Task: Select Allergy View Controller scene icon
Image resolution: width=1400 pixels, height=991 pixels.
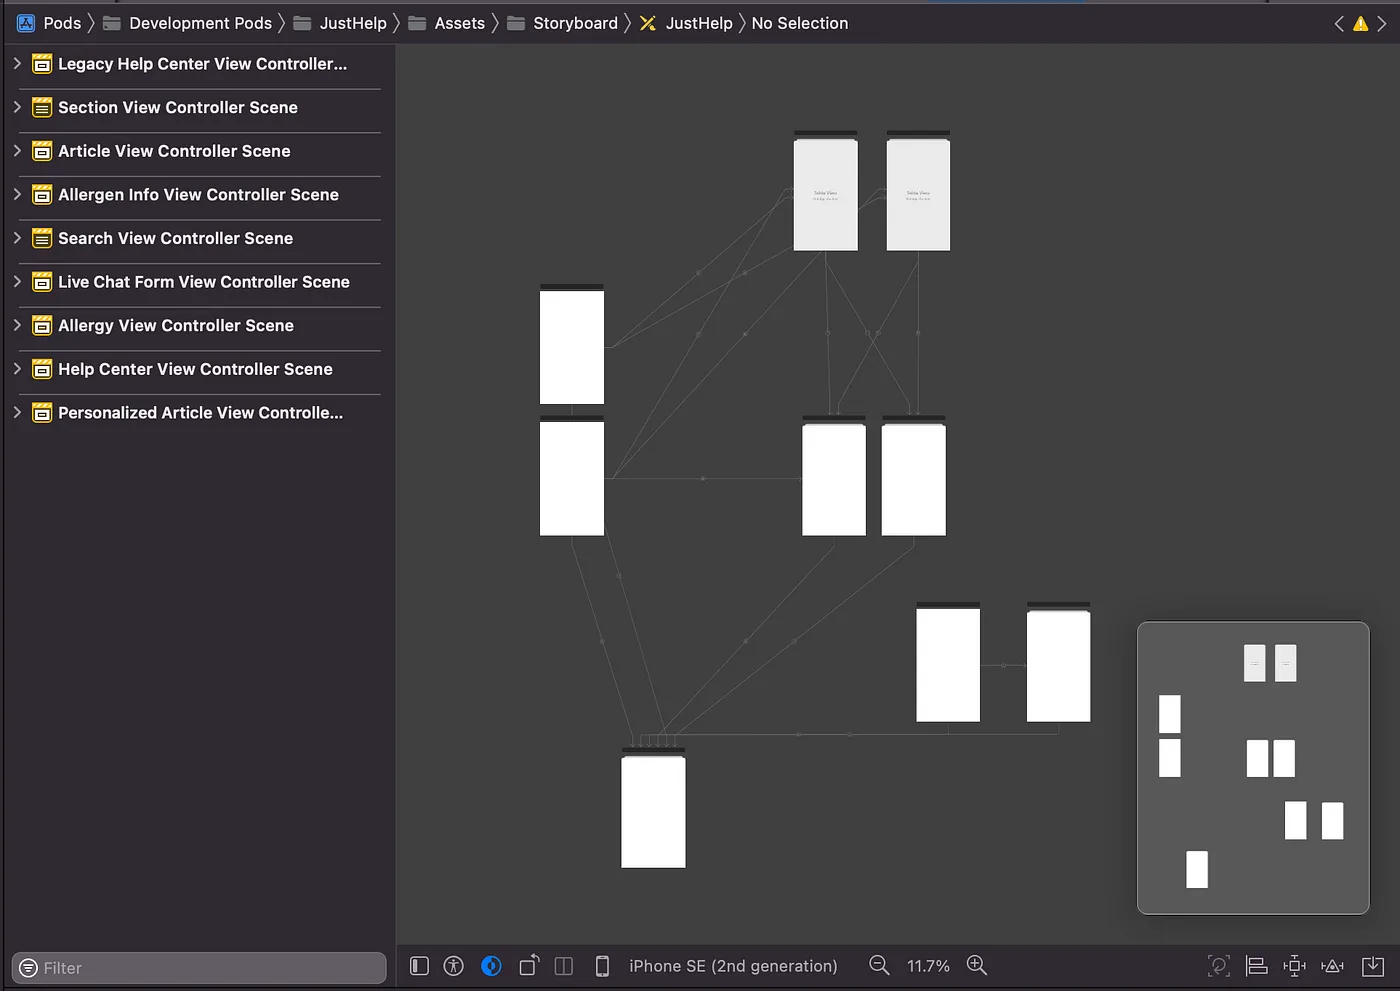Action: (42, 325)
